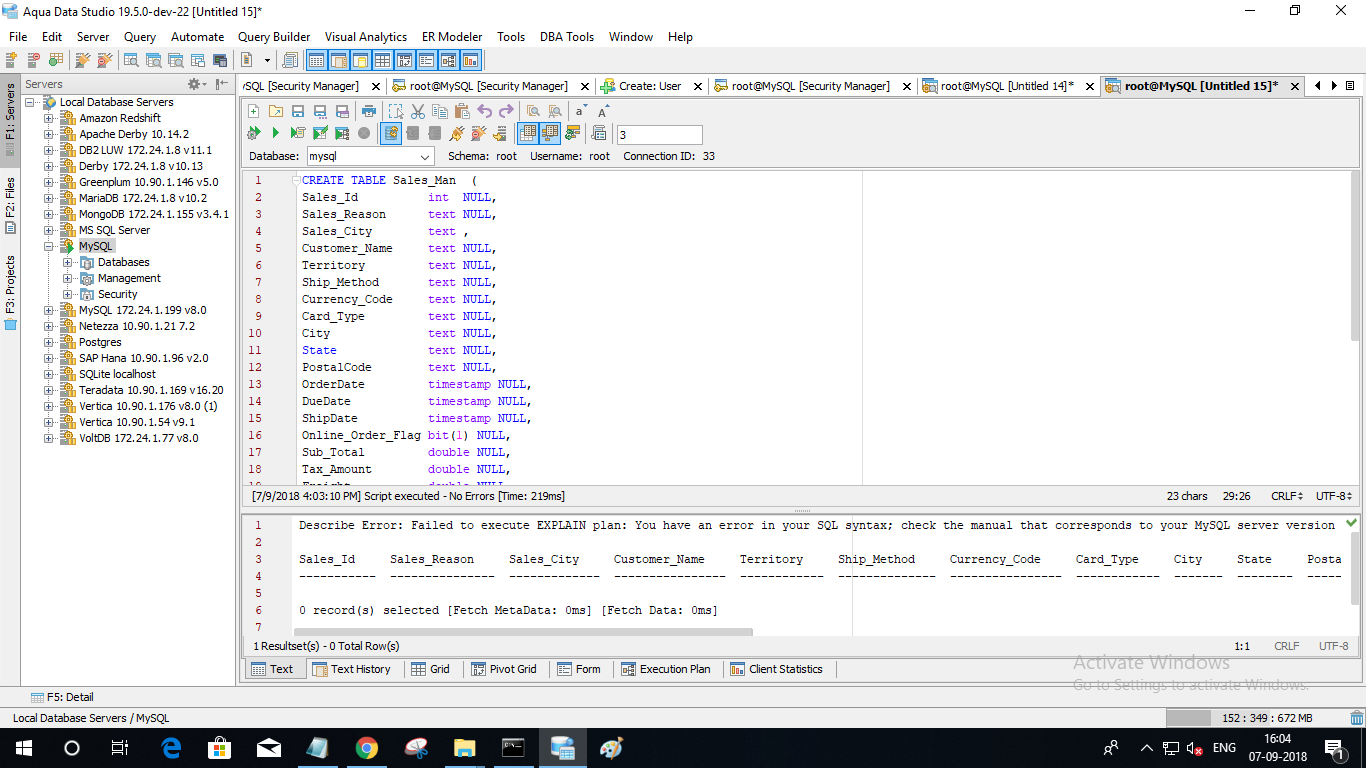Click the Register Server icon in main toolbar
Image resolution: width=1366 pixels, height=768 pixels.
coord(11,61)
